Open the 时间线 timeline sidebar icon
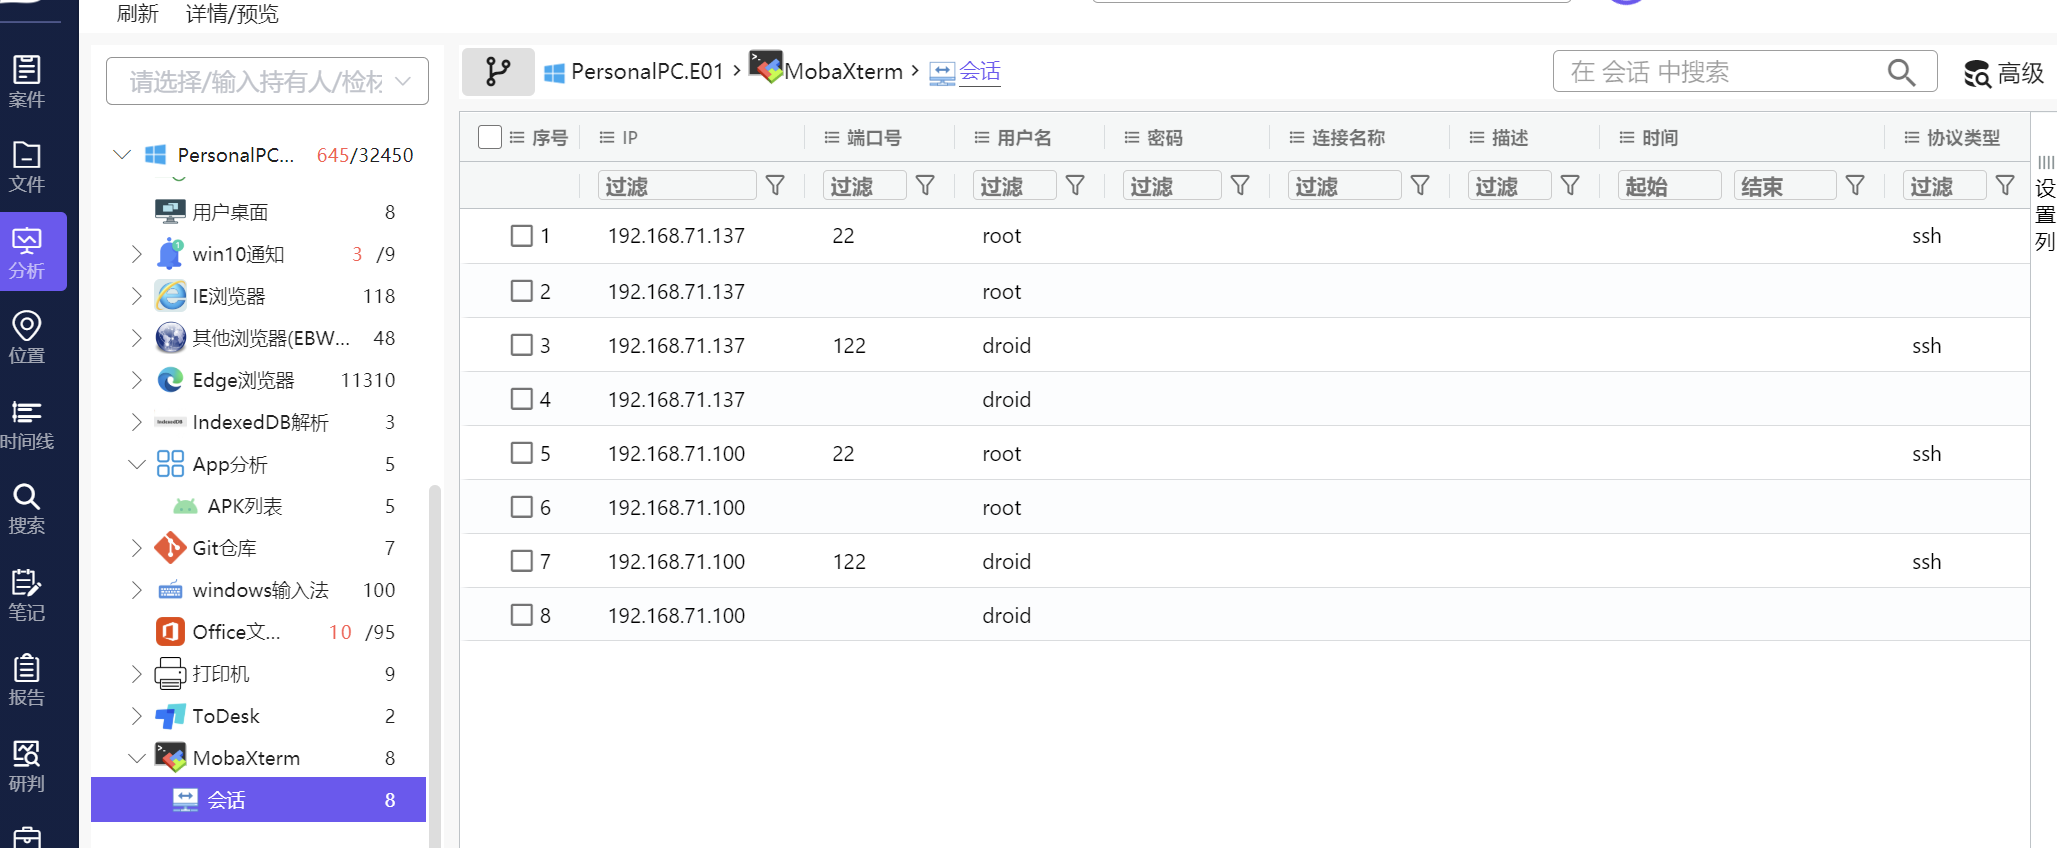Image resolution: width=2057 pixels, height=848 pixels. 27,423
